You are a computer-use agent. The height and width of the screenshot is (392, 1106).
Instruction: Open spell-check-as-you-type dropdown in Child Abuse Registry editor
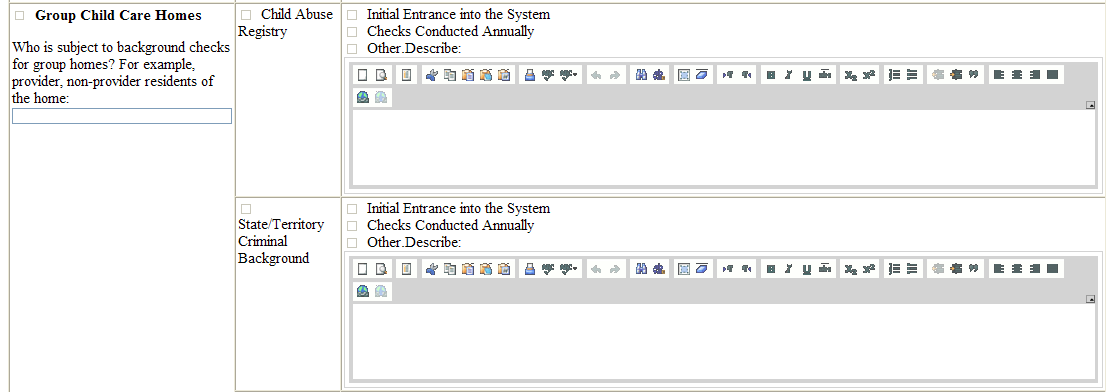[x=569, y=75]
